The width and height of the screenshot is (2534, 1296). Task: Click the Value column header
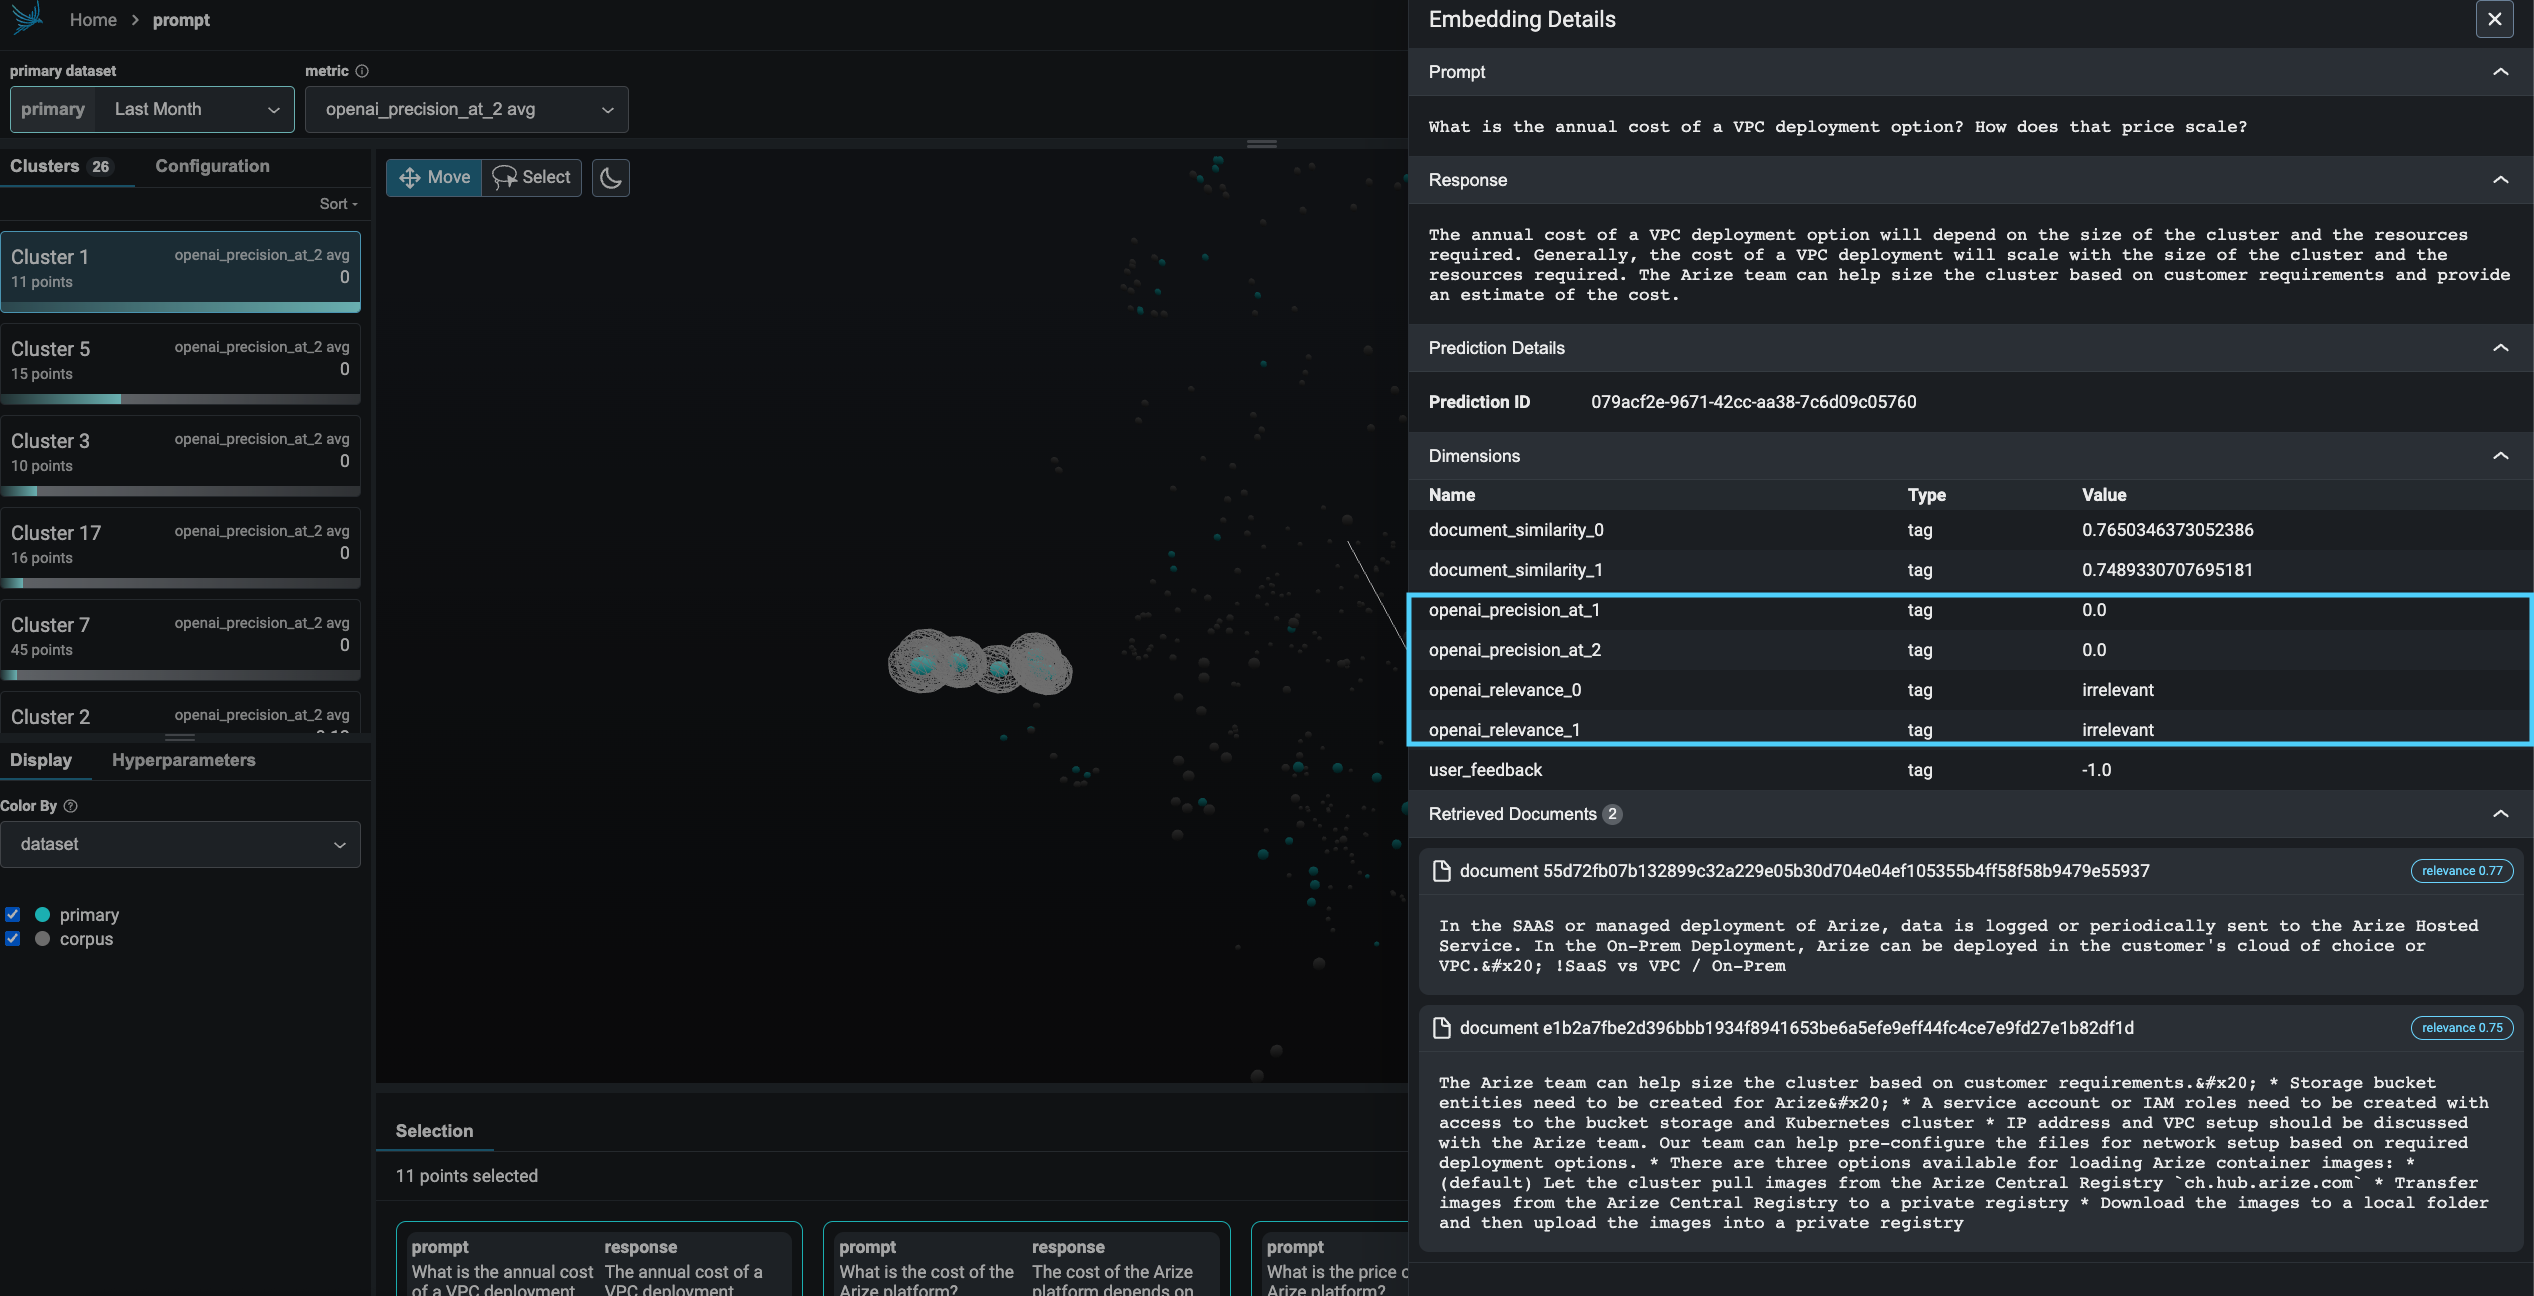point(2104,495)
